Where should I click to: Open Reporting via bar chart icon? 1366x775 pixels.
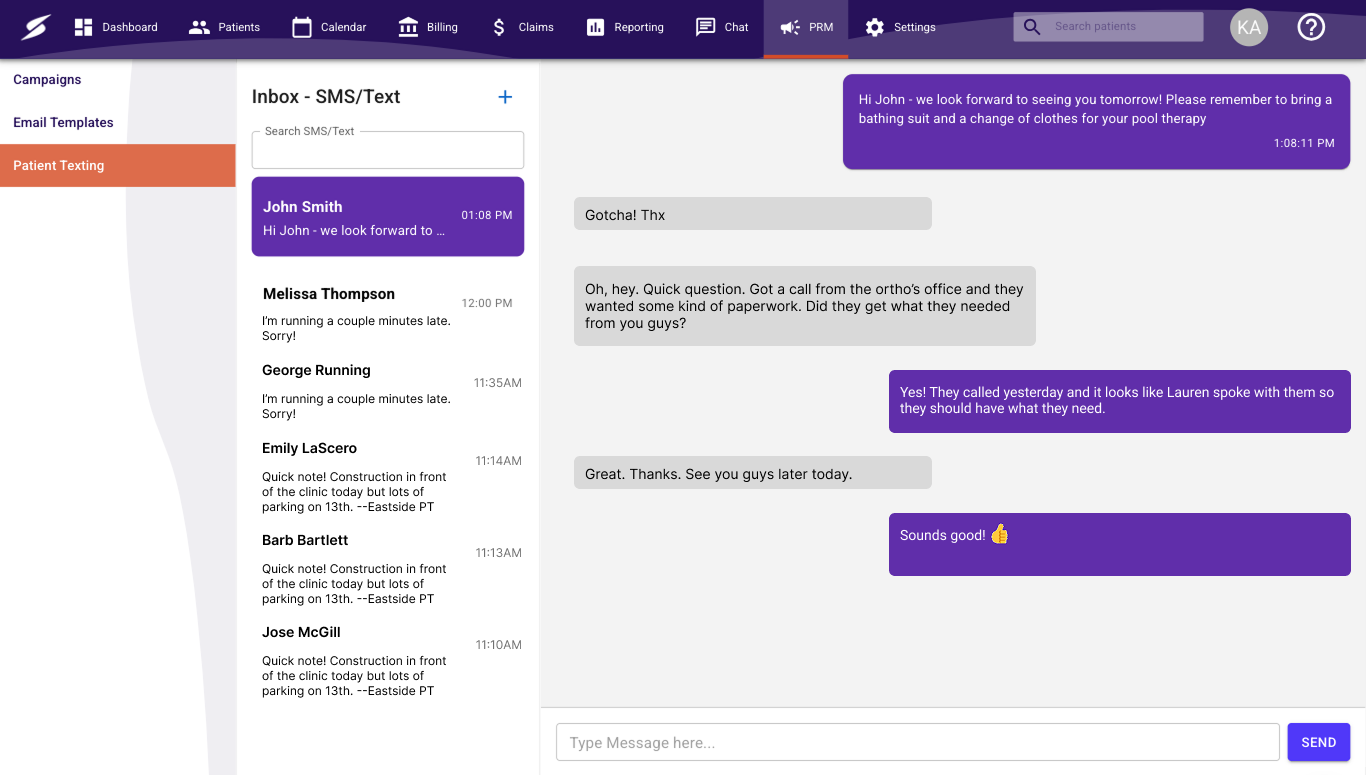coord(595,27)
